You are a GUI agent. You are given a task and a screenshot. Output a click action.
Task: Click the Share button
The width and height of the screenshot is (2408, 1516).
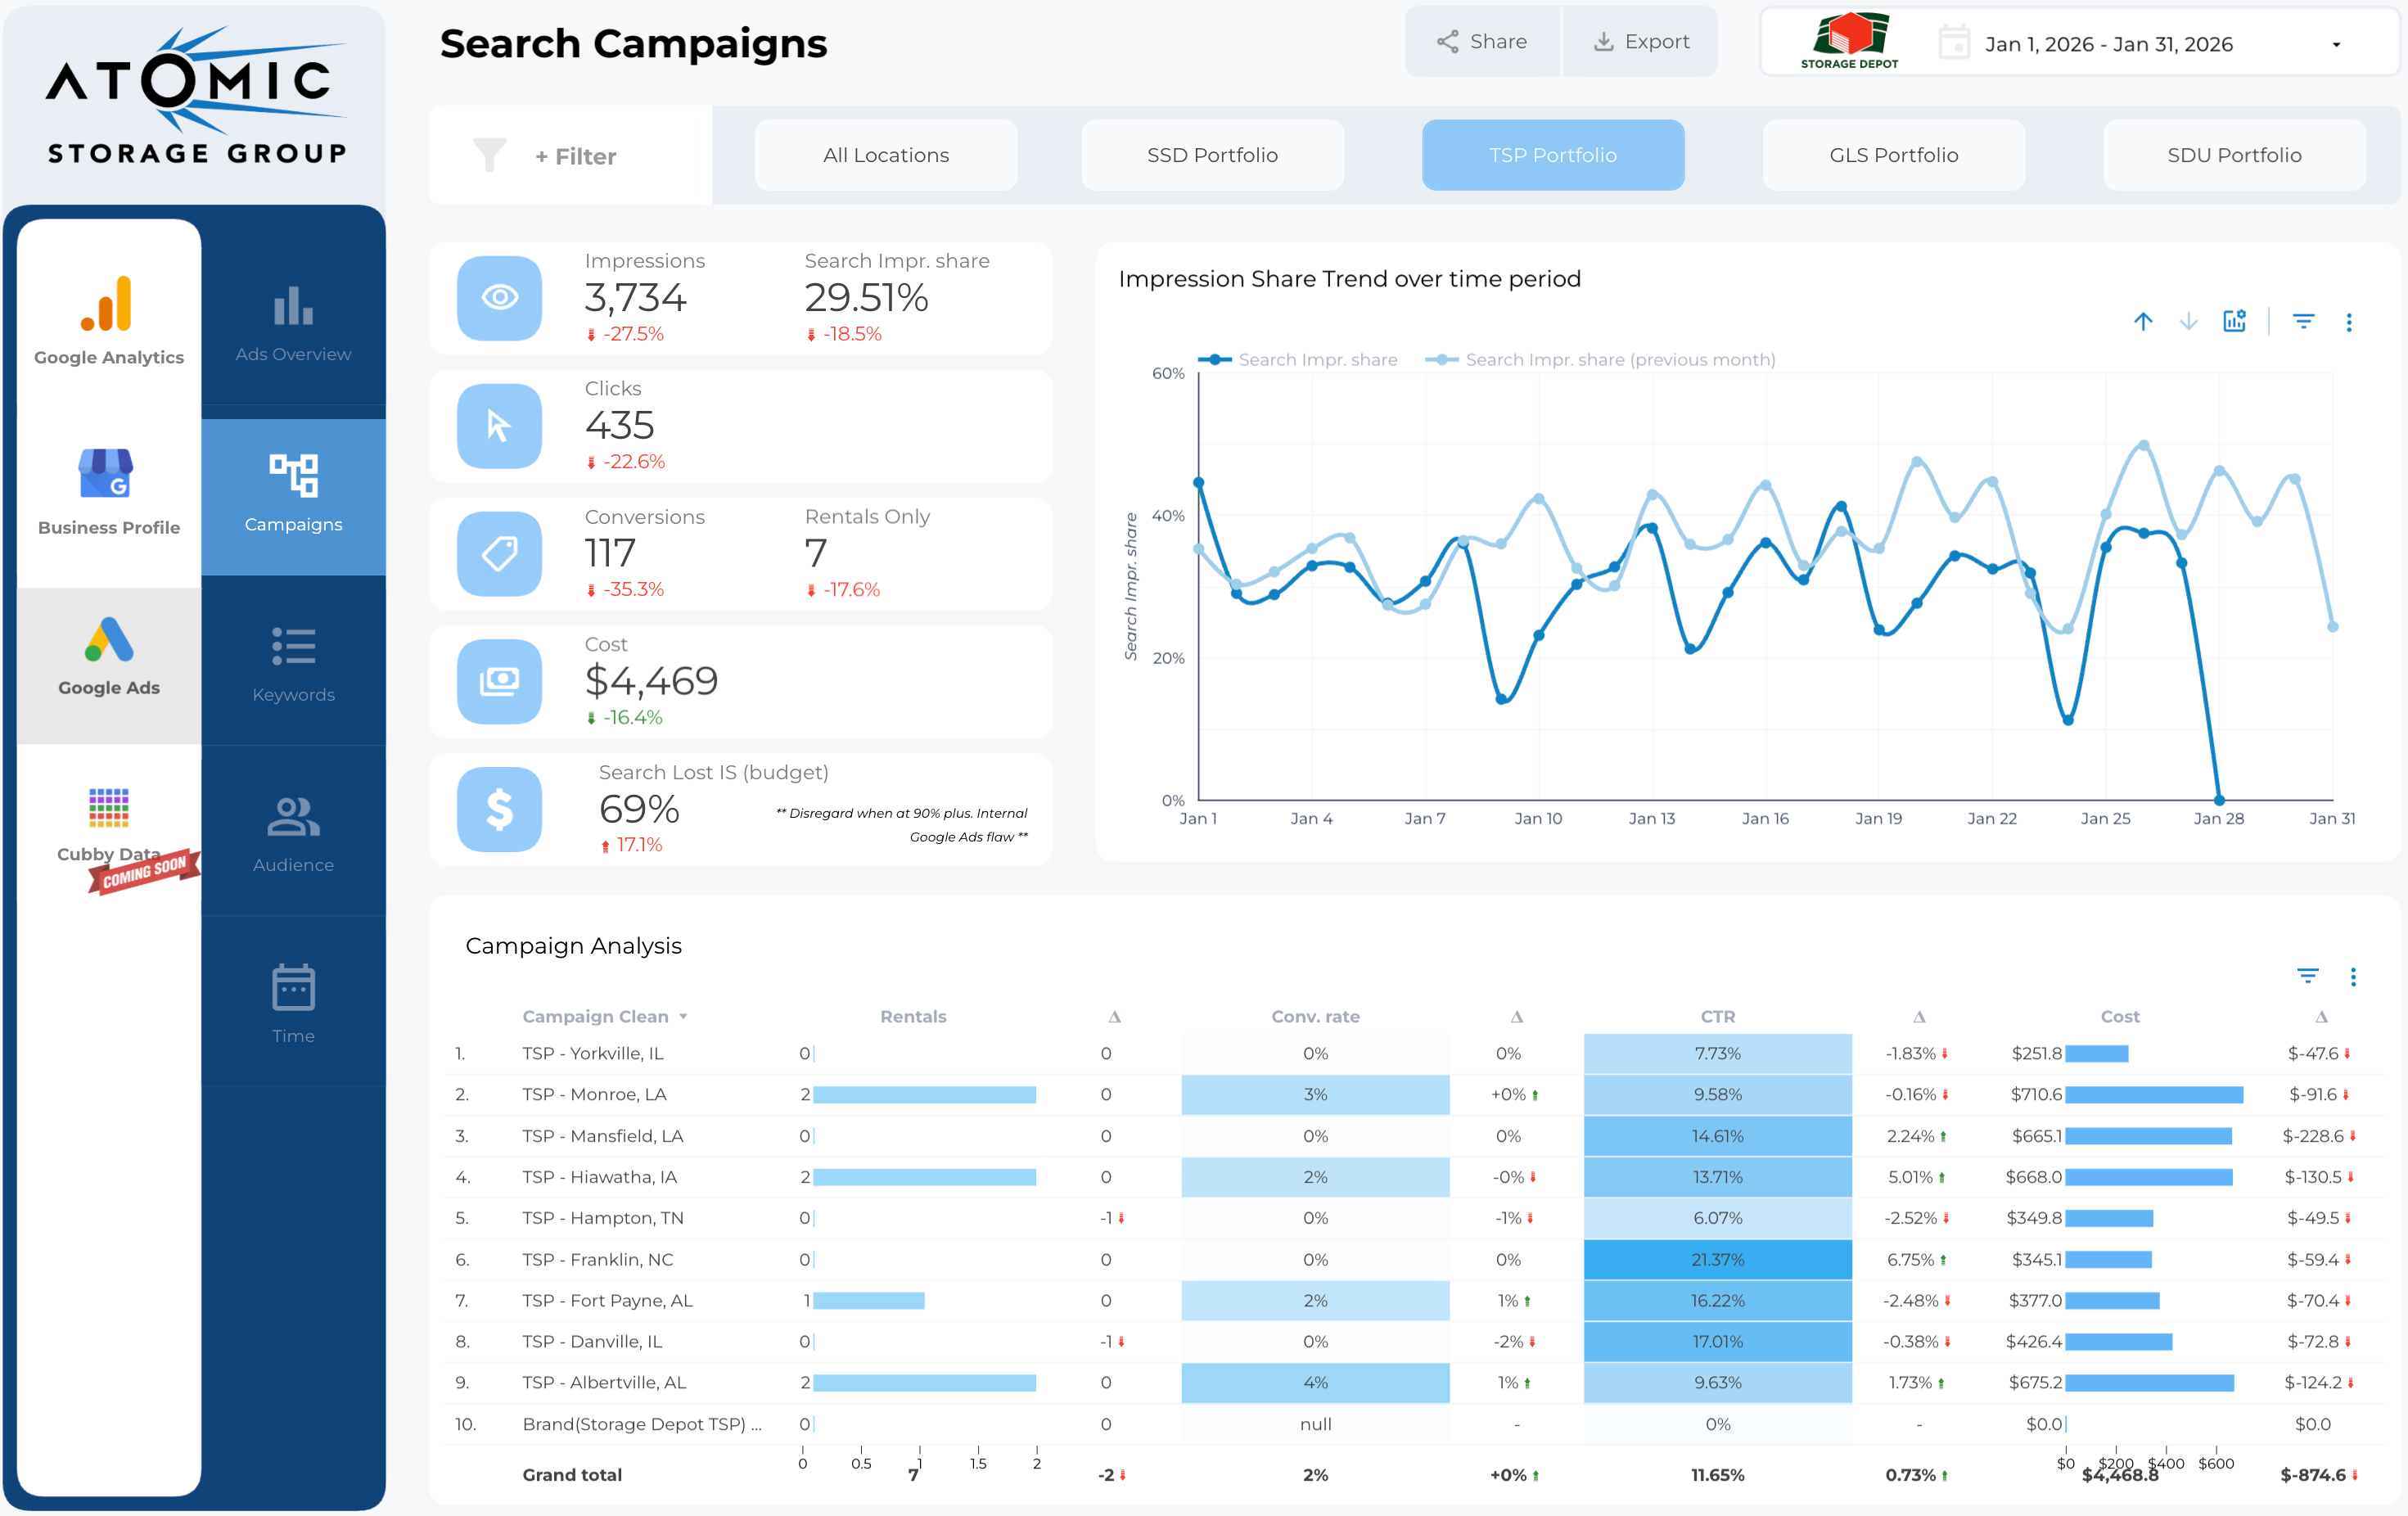(1482, 42)
